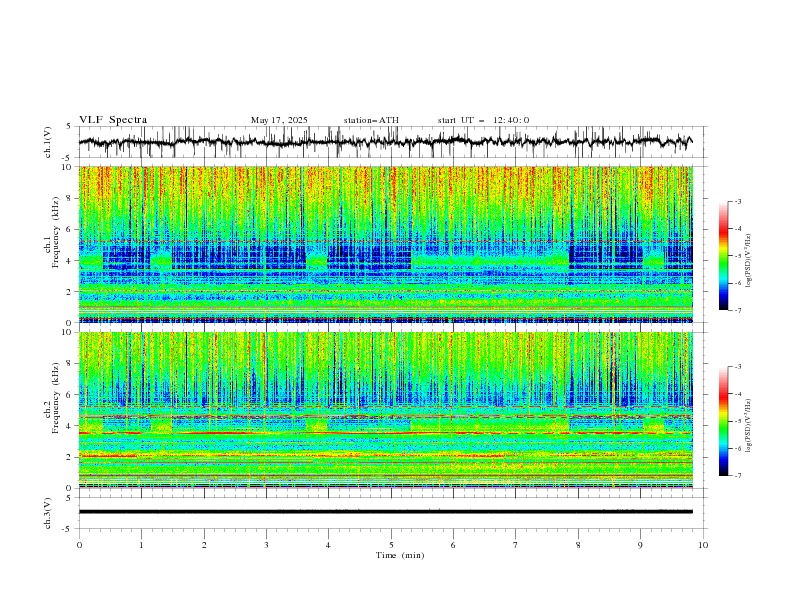Click the "6" minute label on the time axis
This screenshot has width=792, height=612.
454,545
